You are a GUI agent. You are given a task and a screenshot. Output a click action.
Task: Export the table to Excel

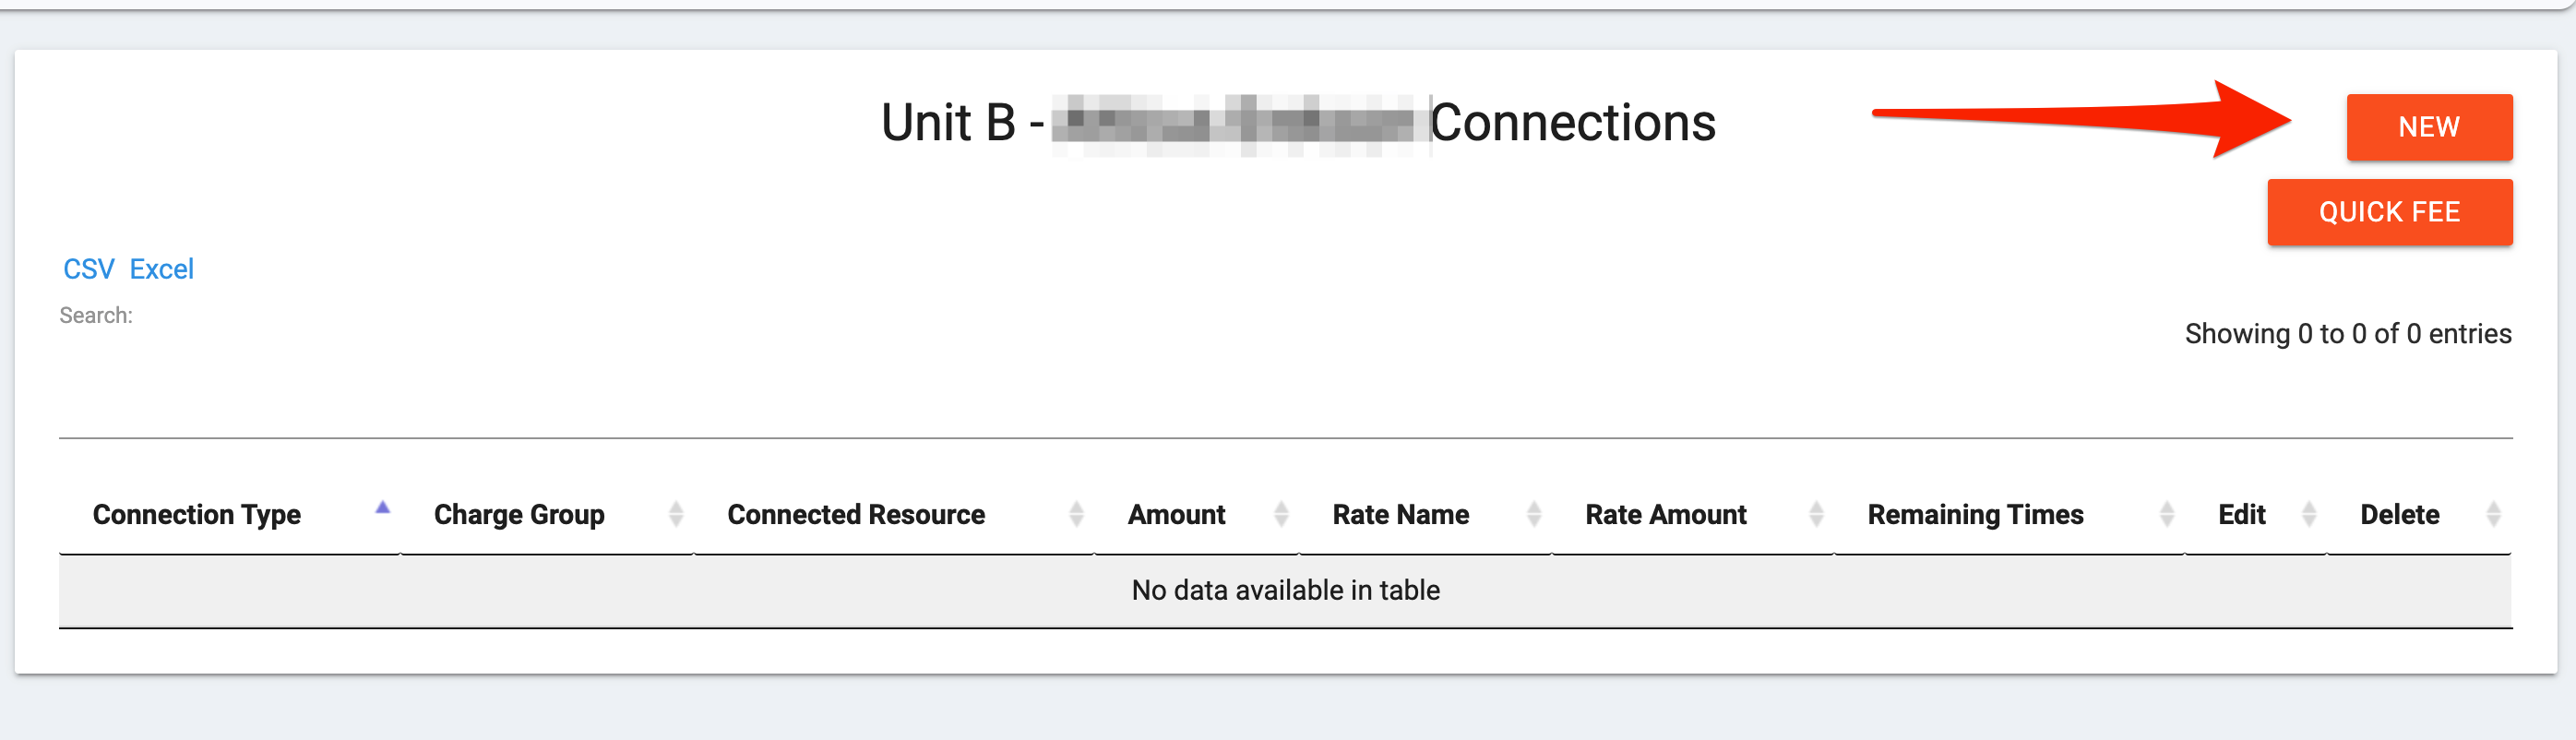(161, 269)
